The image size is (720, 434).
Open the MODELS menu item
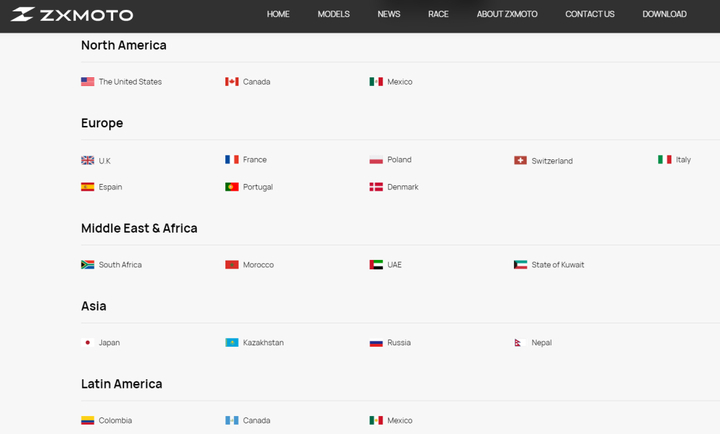(333, 14)
